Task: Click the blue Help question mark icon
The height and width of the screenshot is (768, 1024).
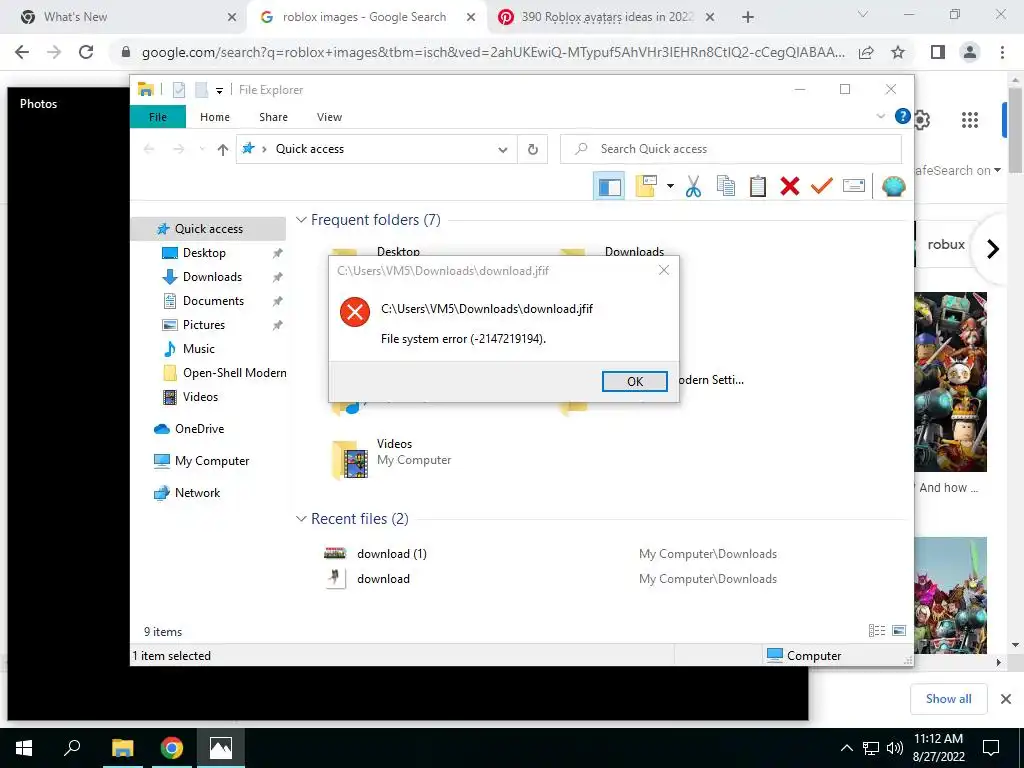Action: [x=903, y=116]
